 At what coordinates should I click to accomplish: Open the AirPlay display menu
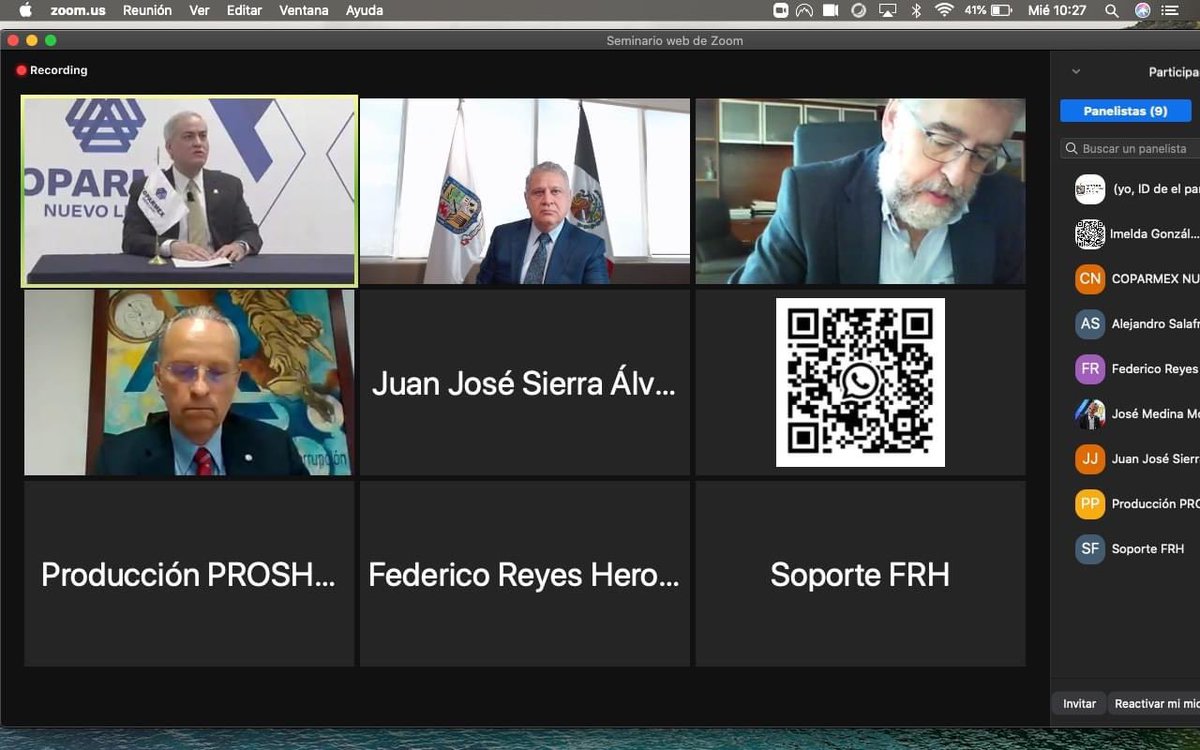[x=887, y=10]
